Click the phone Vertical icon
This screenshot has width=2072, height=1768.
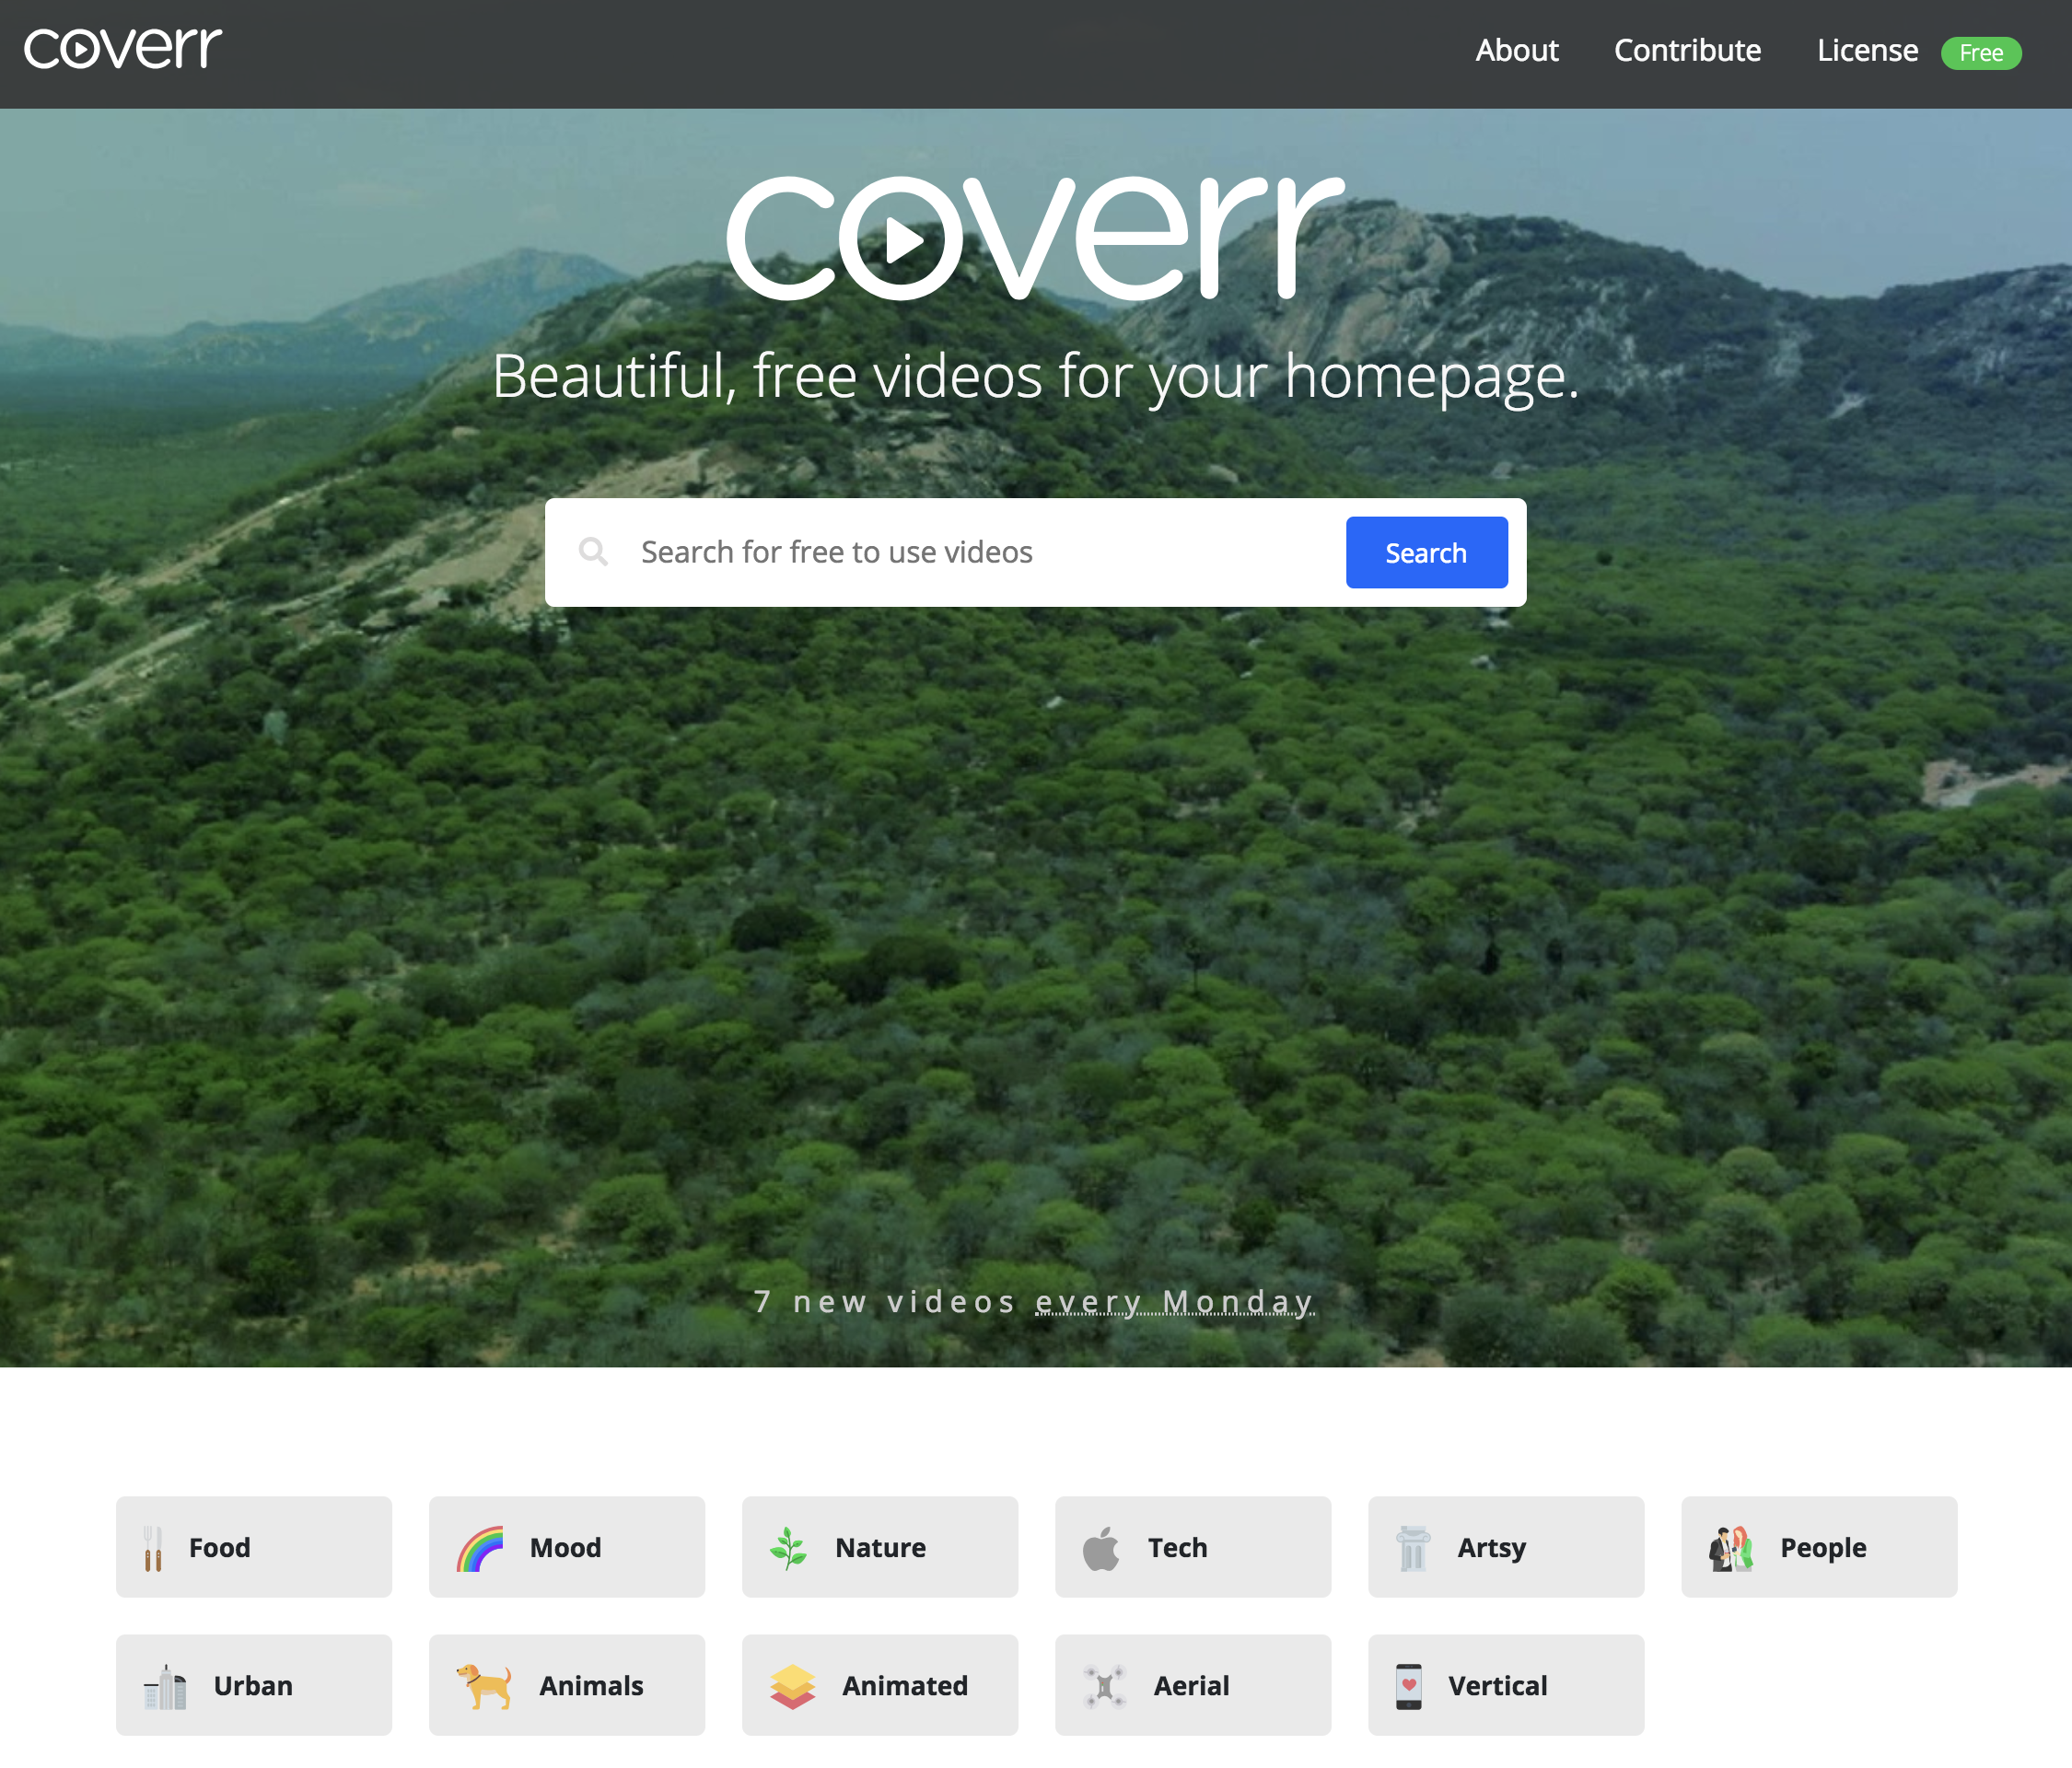pyautogui.click(x=1409, y=1687)
